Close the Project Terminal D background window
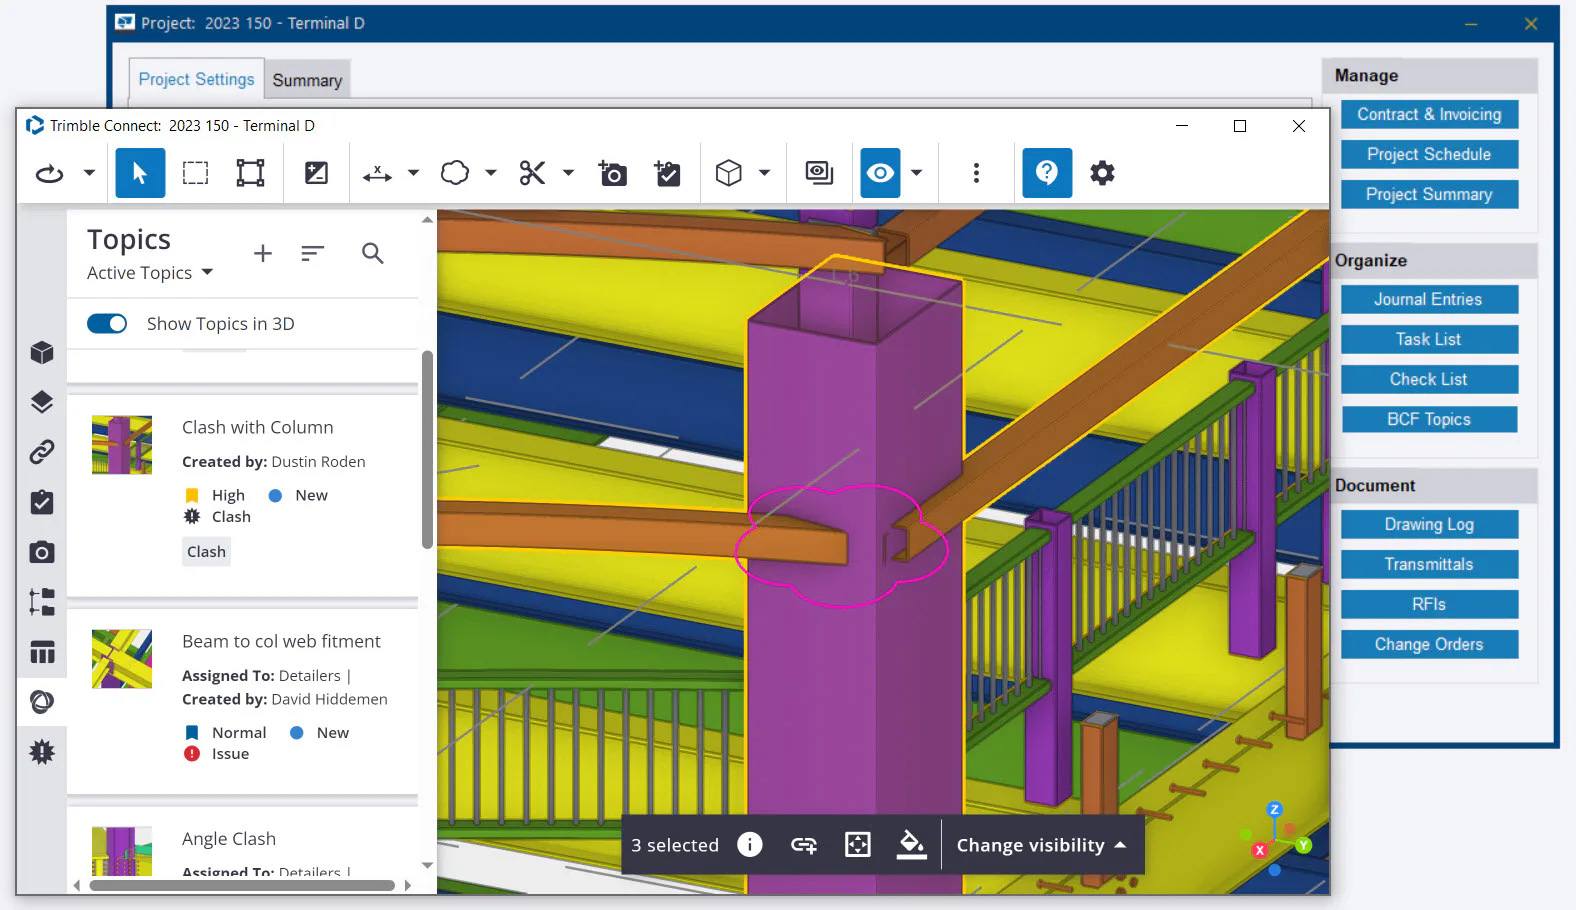This screenshot has width=1576, height=910. (1531, 24)
